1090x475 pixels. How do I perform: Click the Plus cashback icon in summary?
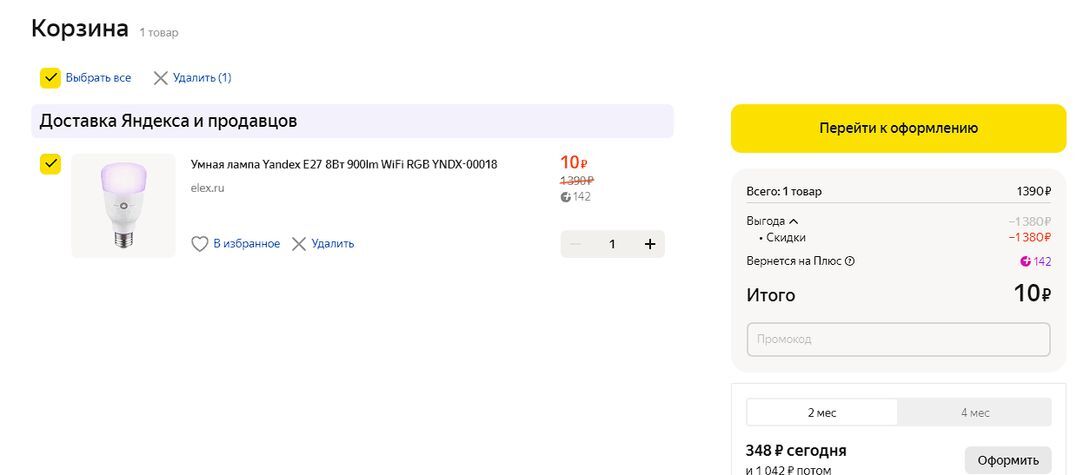1025,262
